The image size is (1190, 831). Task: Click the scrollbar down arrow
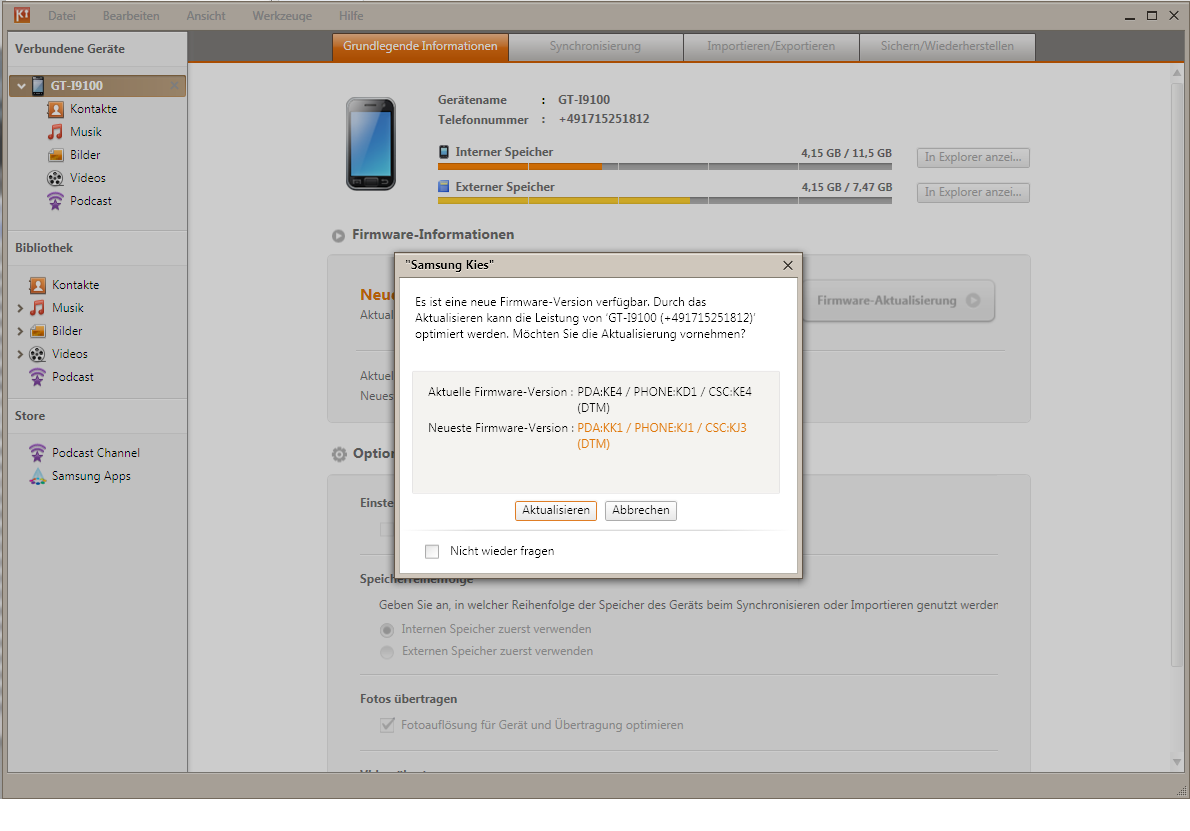1177,762
